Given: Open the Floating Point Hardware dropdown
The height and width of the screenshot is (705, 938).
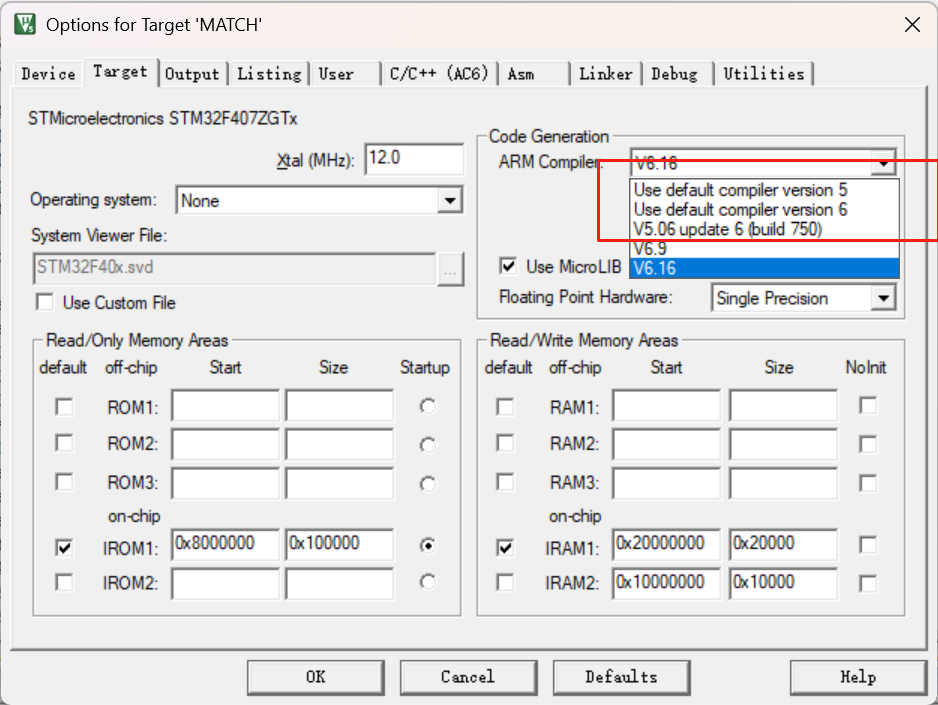Looking at the screenshot, I should tap(884, 298).
